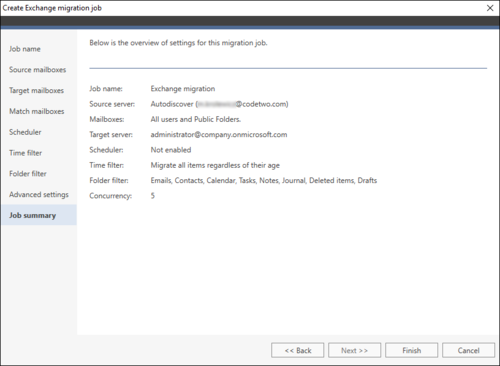Viewport: 500px width, 366px height.
Task: Click the Concurrency value 5
Action: (x=153, y=196)
